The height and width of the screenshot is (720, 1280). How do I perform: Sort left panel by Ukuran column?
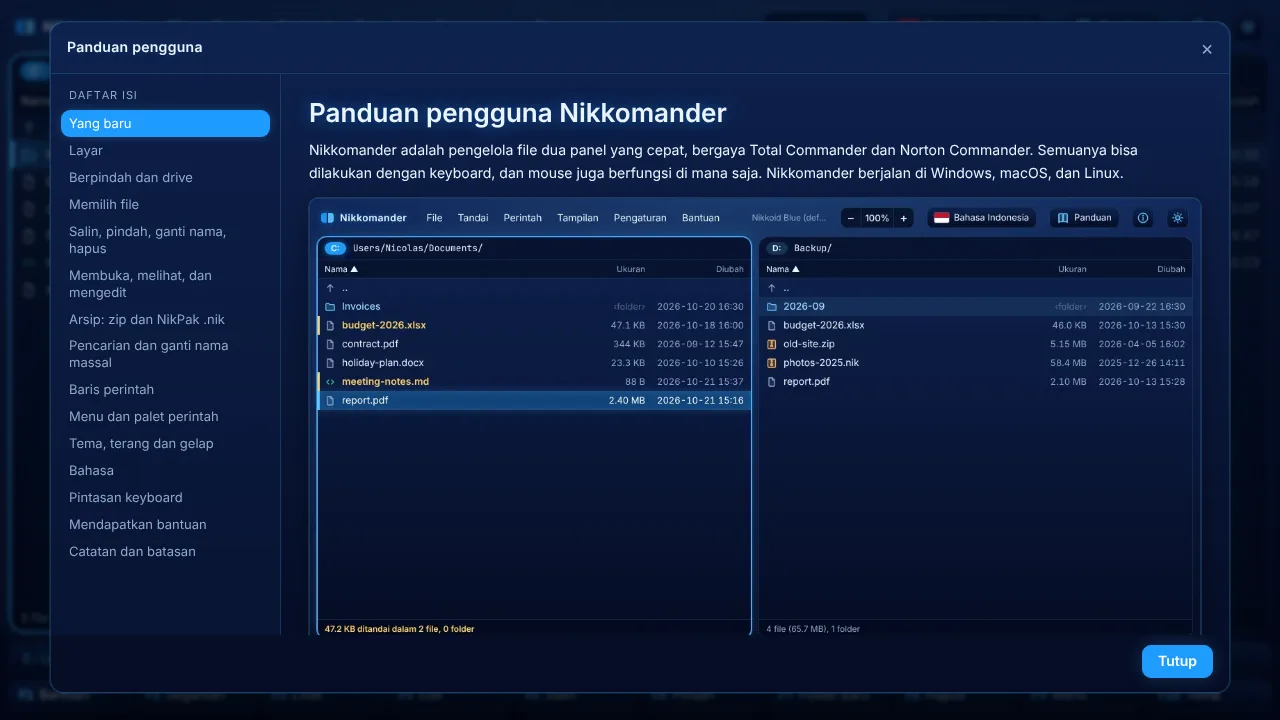click(x=631, y=269)
